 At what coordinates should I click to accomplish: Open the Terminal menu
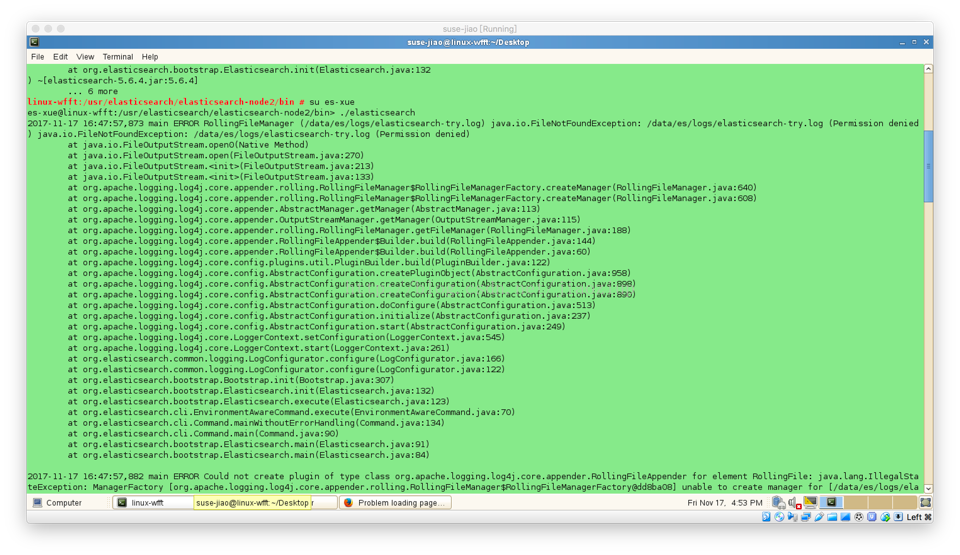(x=118, y=56)
